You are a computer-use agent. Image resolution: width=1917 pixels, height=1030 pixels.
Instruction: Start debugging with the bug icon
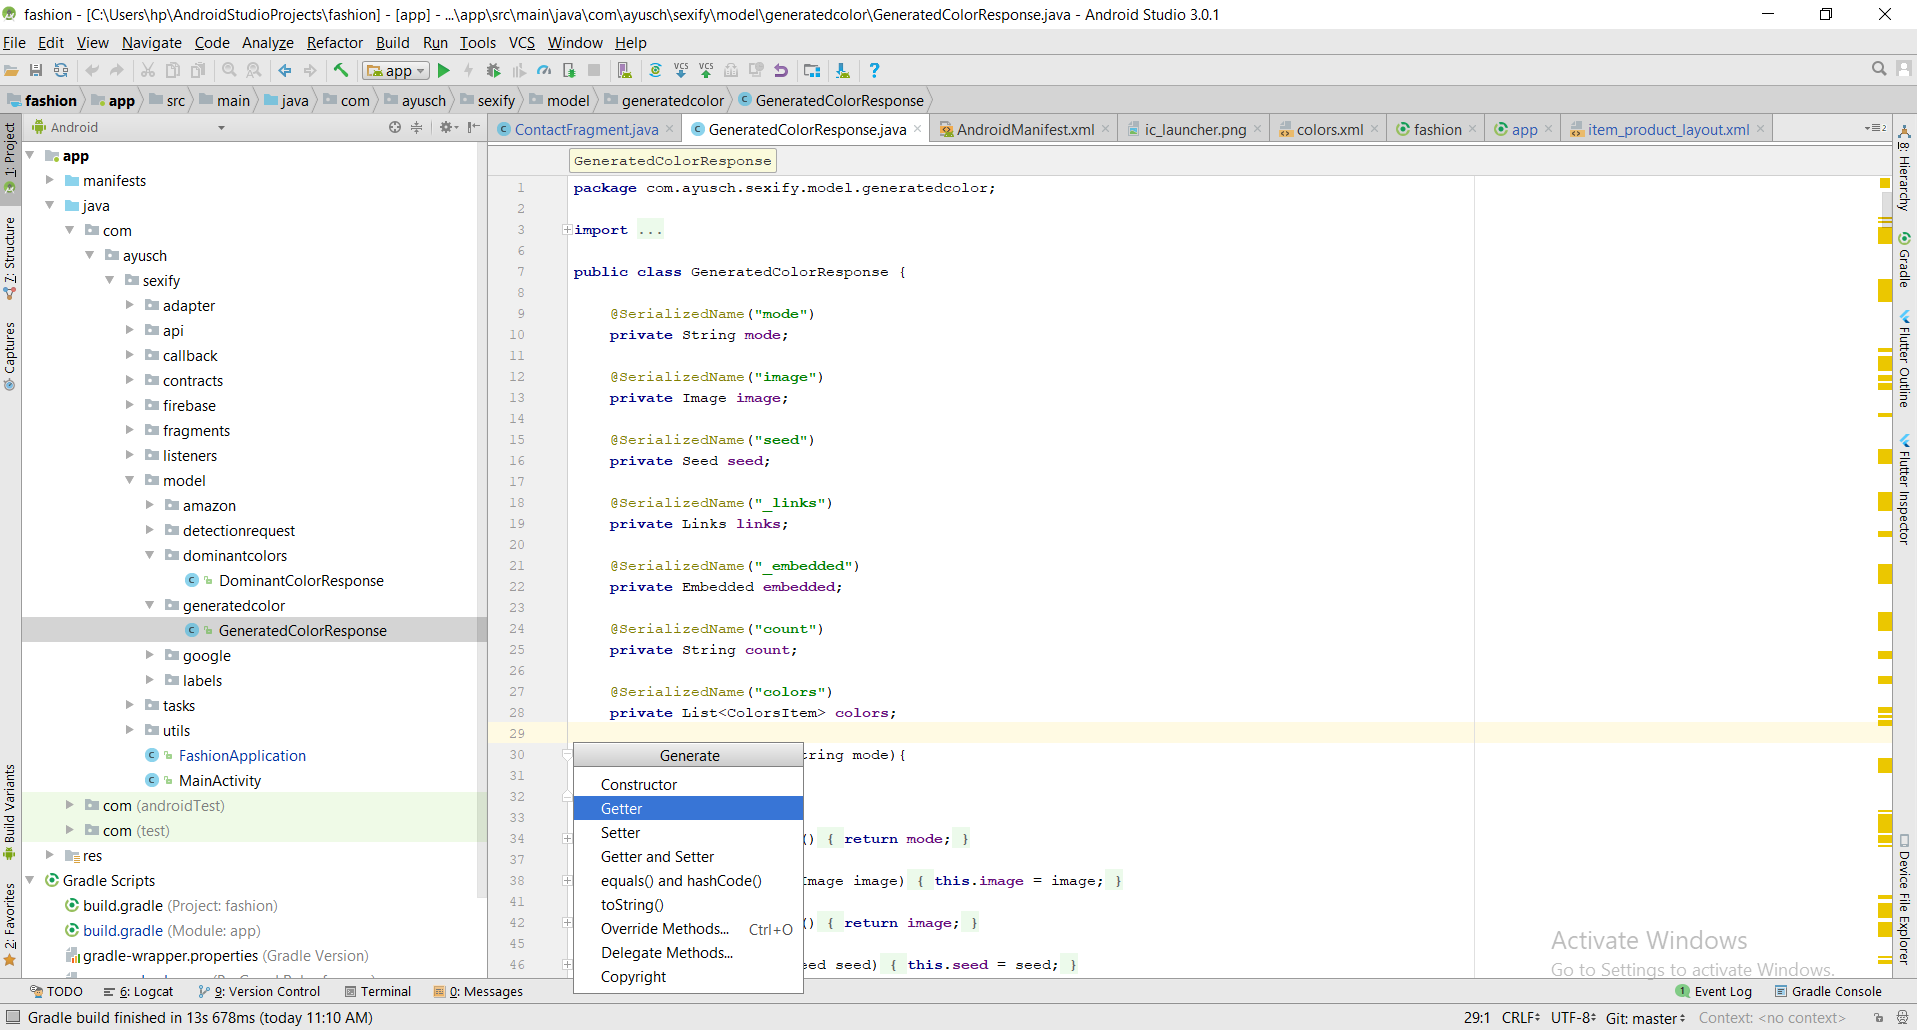pos(494,70)
